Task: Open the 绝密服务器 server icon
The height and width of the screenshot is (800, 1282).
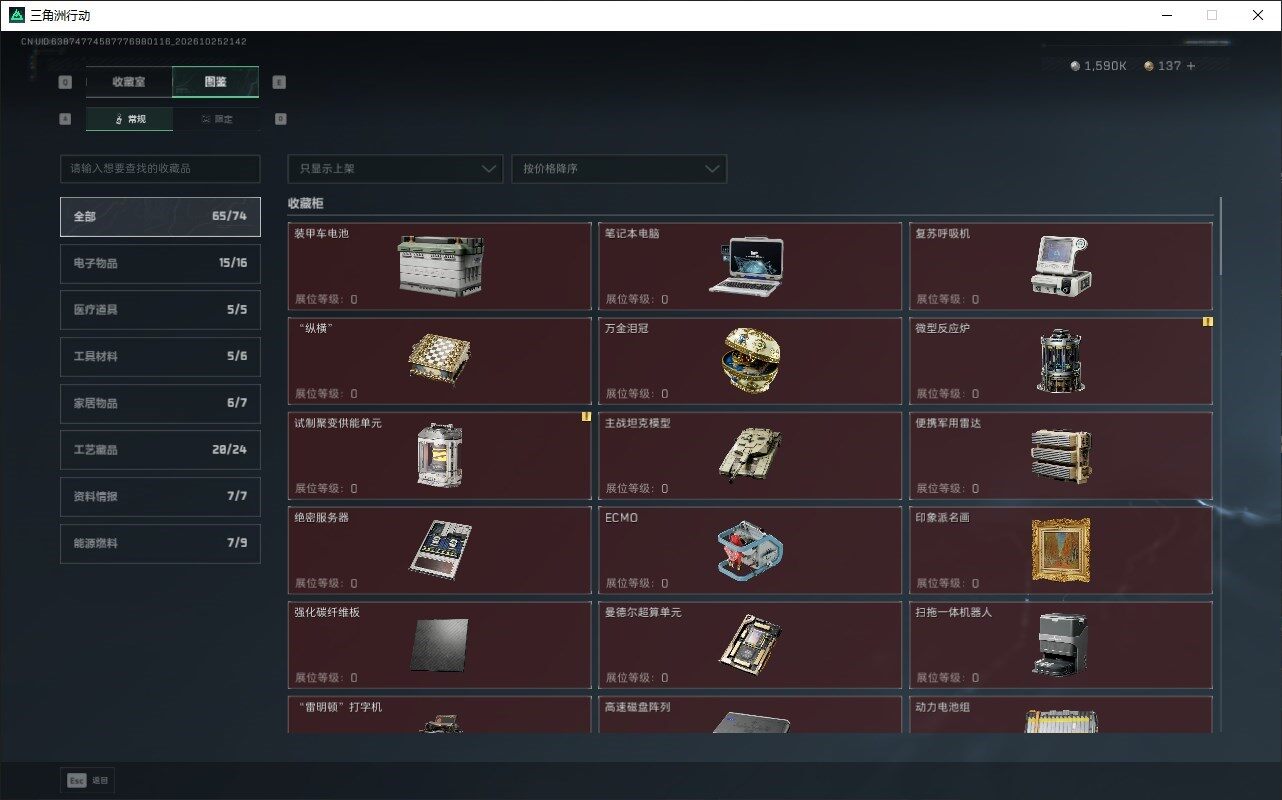Action: click(440, 549)
